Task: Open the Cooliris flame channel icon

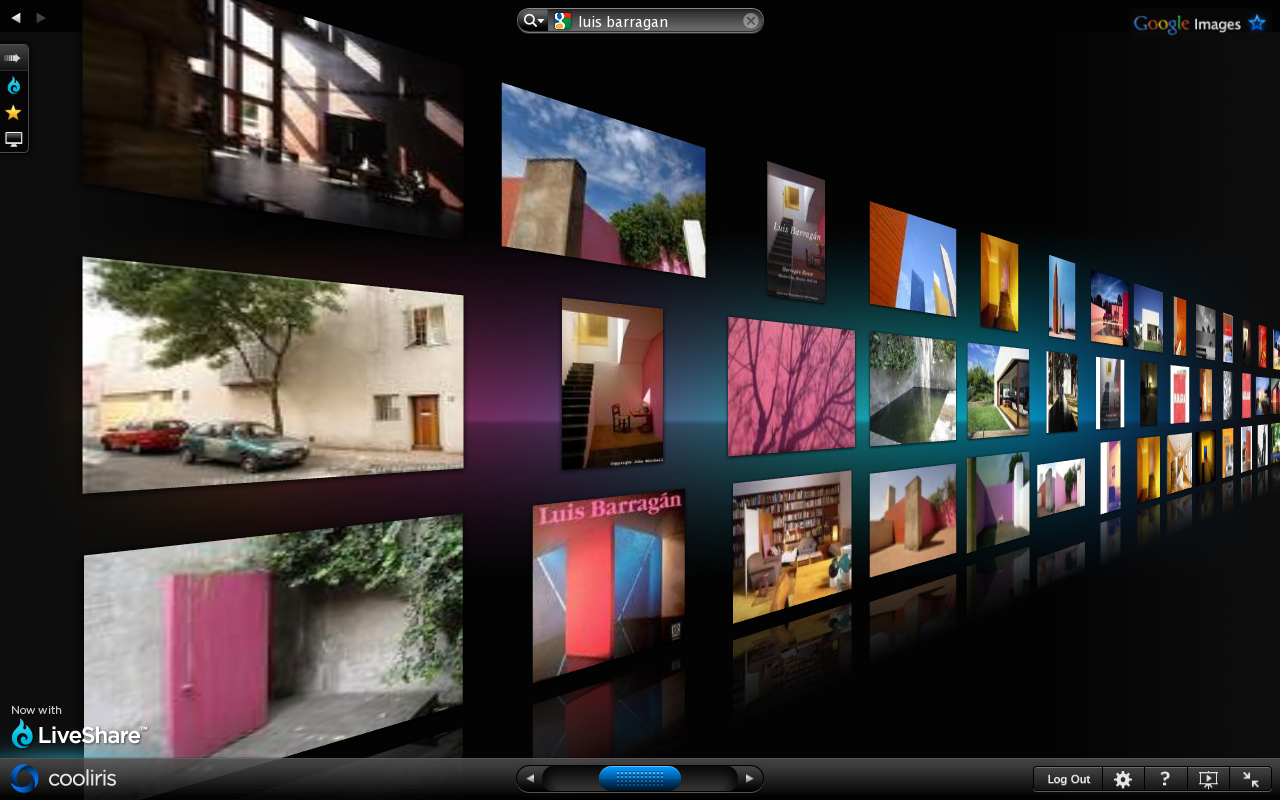Action: [13, 86]
